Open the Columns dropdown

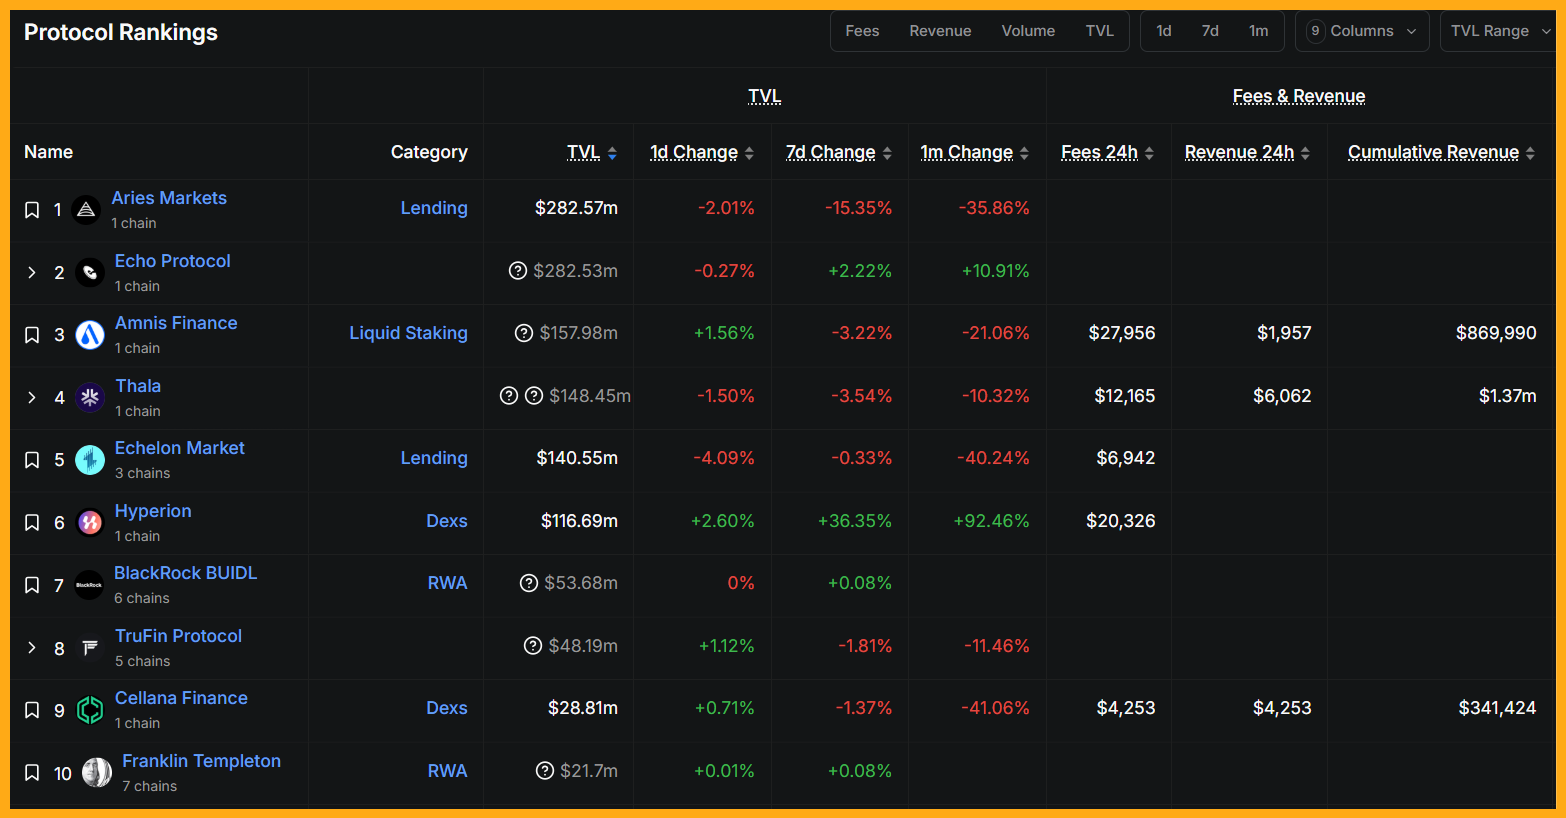click(1361, 31)
